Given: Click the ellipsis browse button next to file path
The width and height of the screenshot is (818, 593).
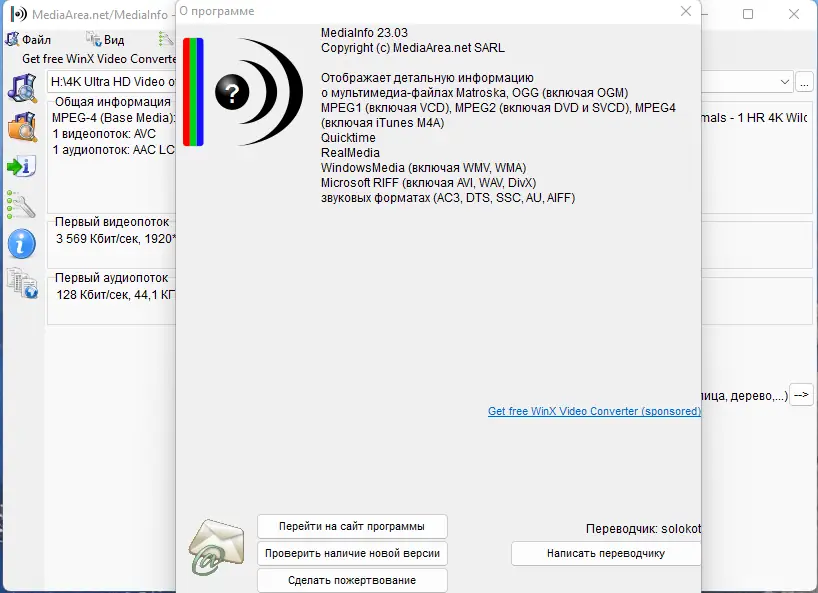Looking at the screenshot, I should (804, 82).
